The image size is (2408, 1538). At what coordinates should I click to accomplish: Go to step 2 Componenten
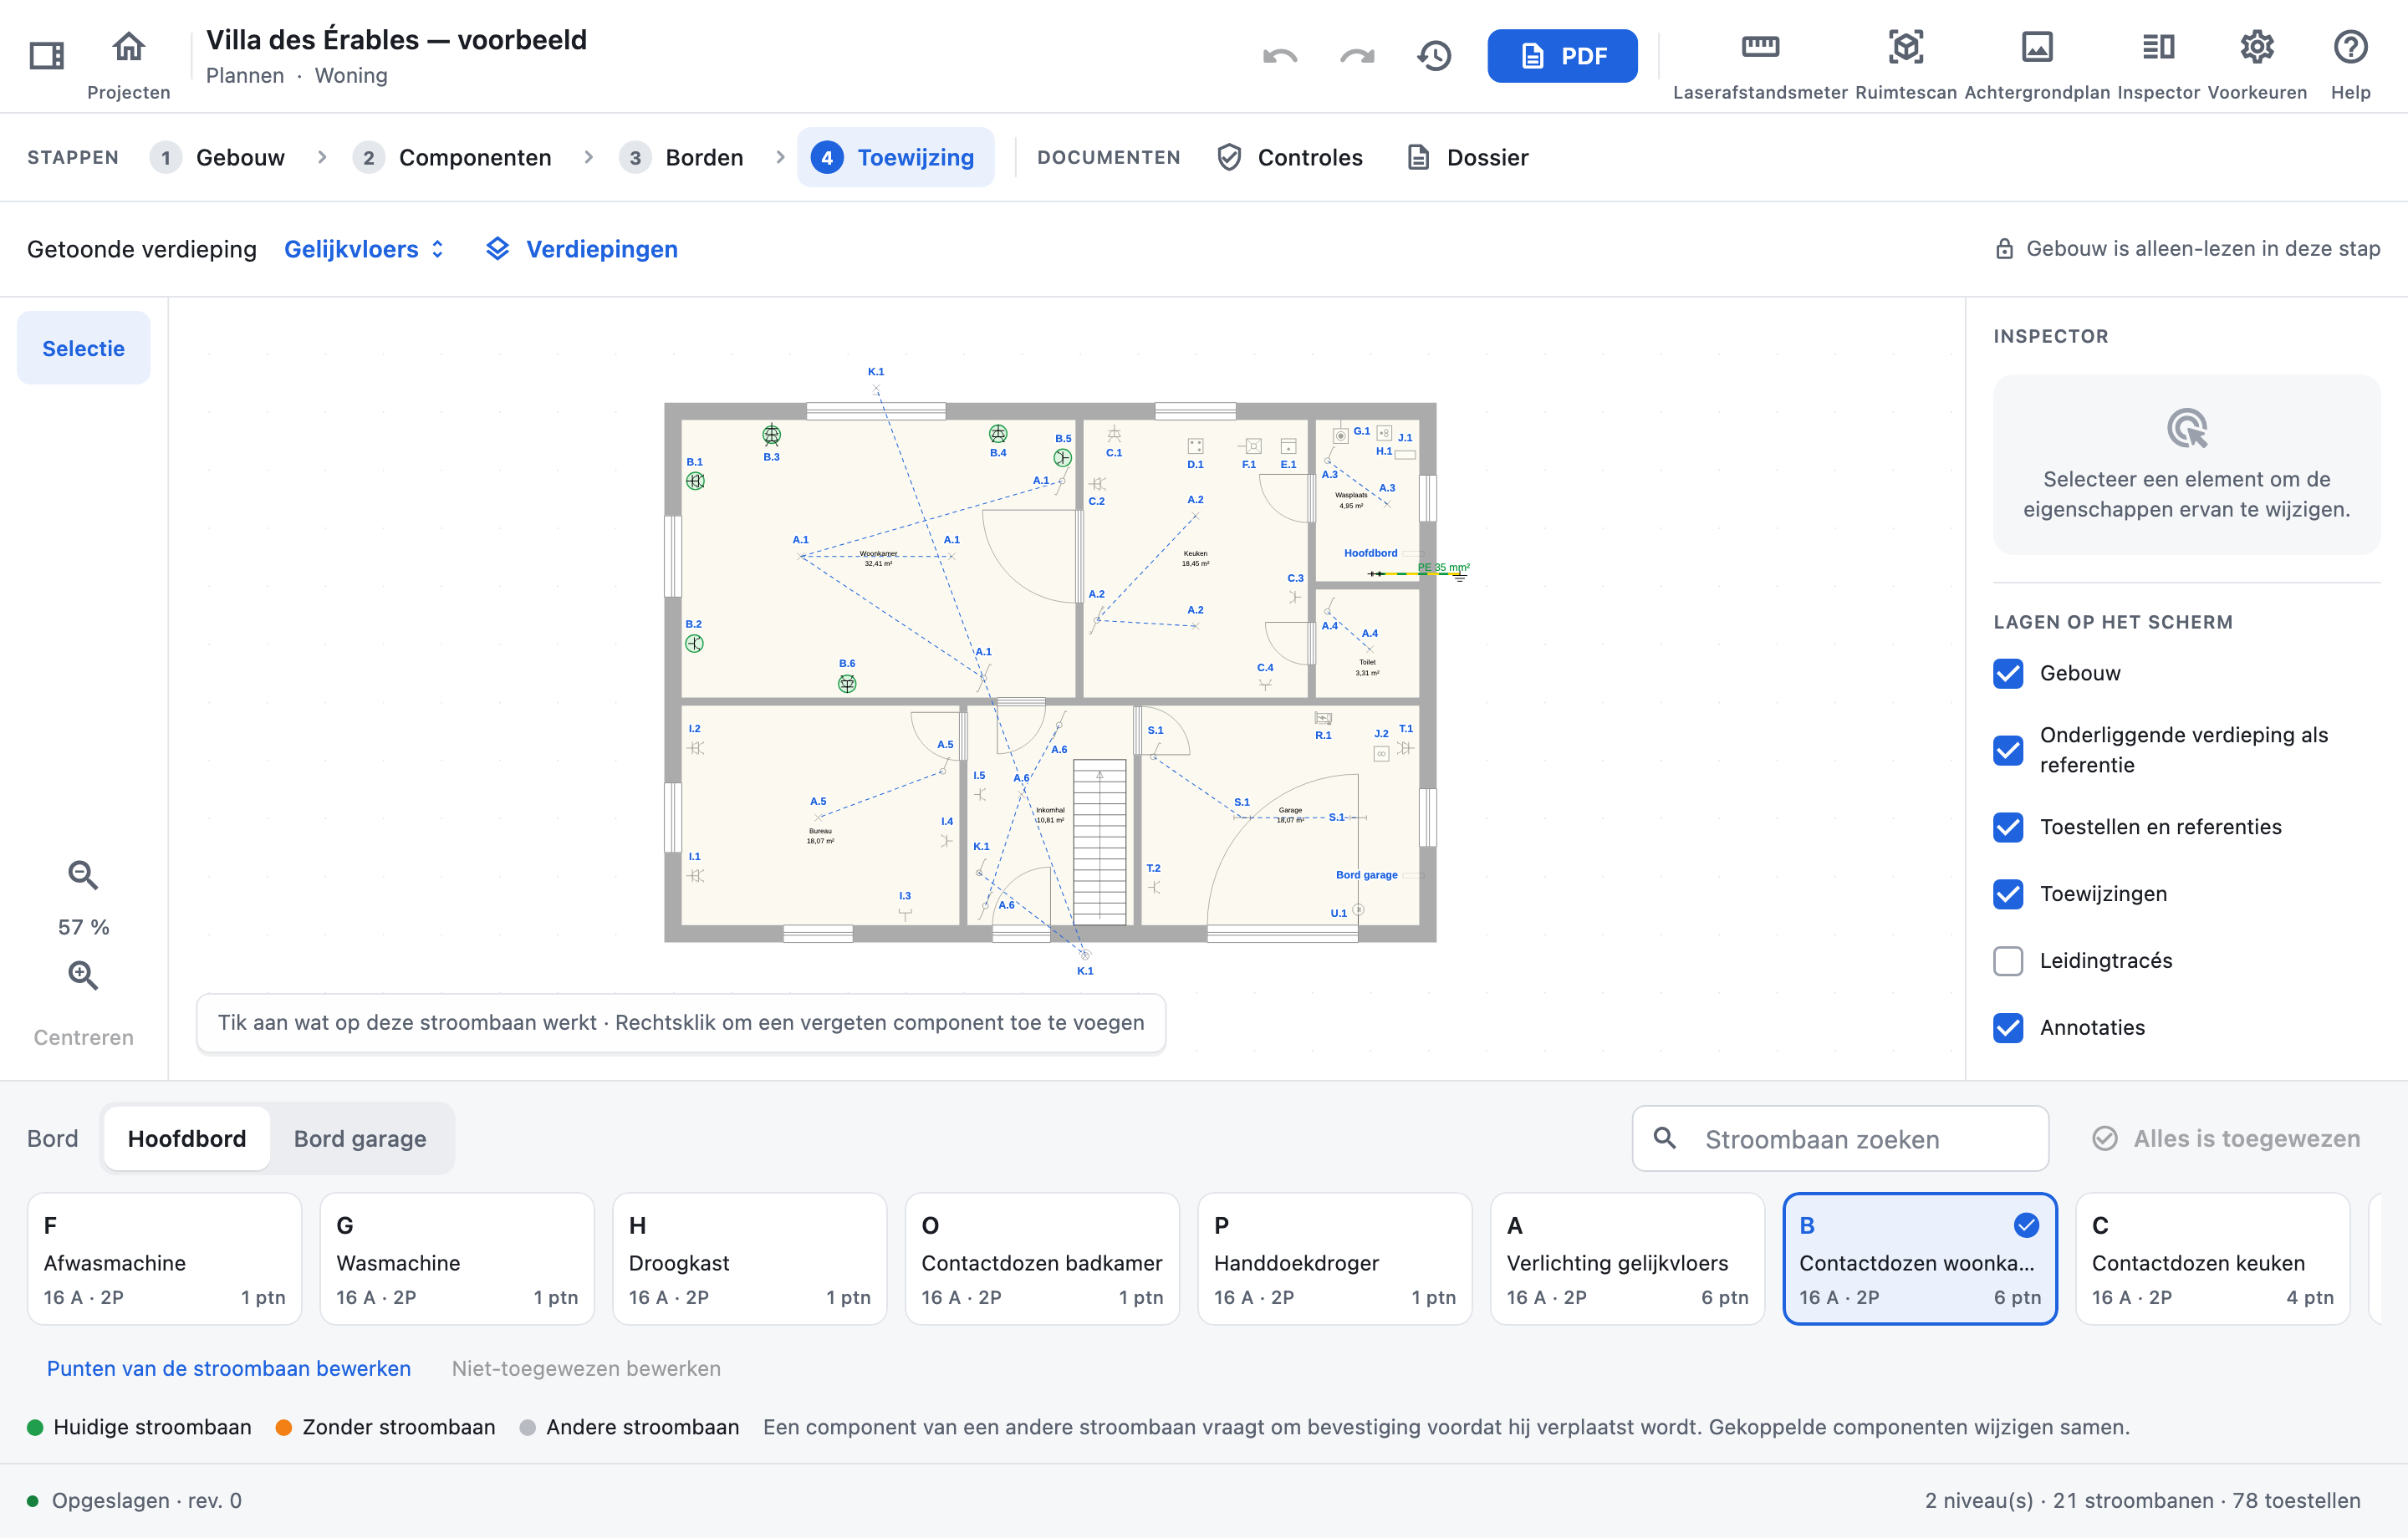[453, 158]
